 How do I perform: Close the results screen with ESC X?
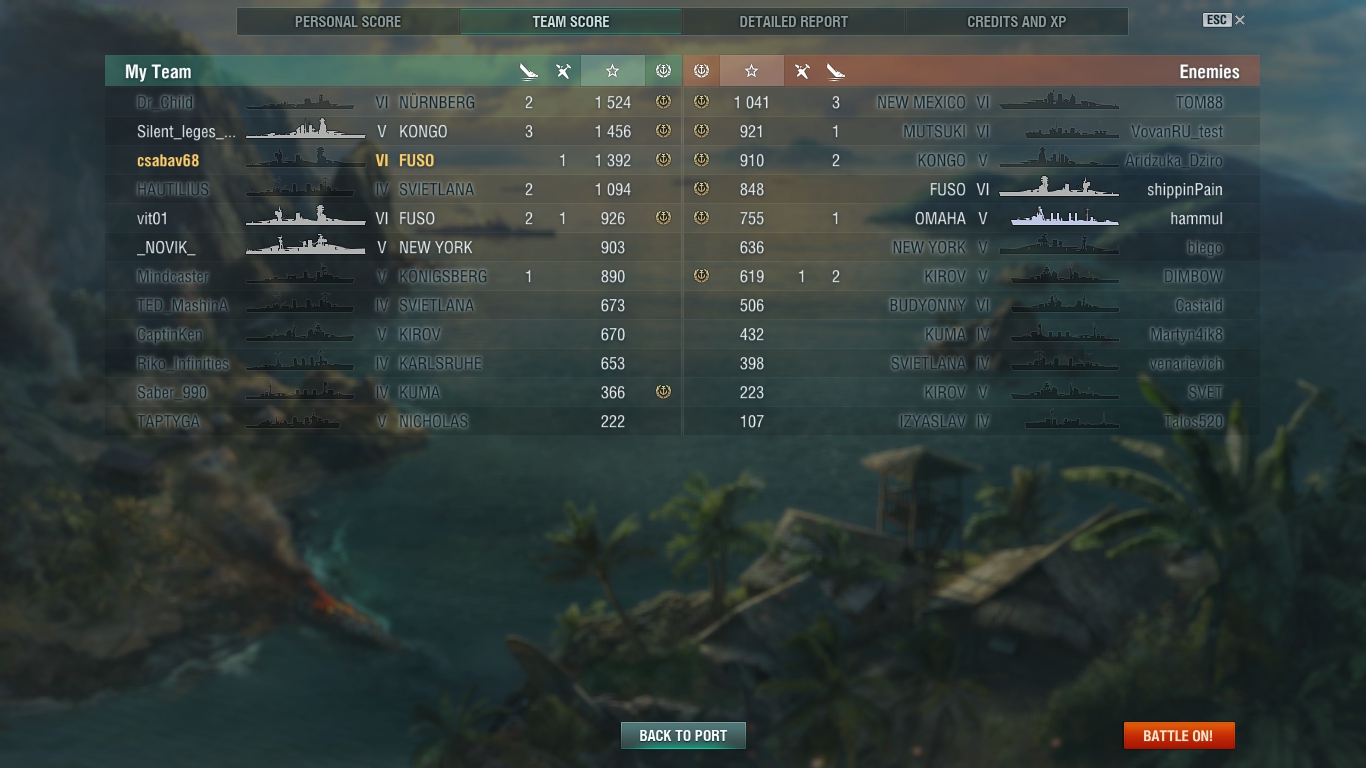1224,20
